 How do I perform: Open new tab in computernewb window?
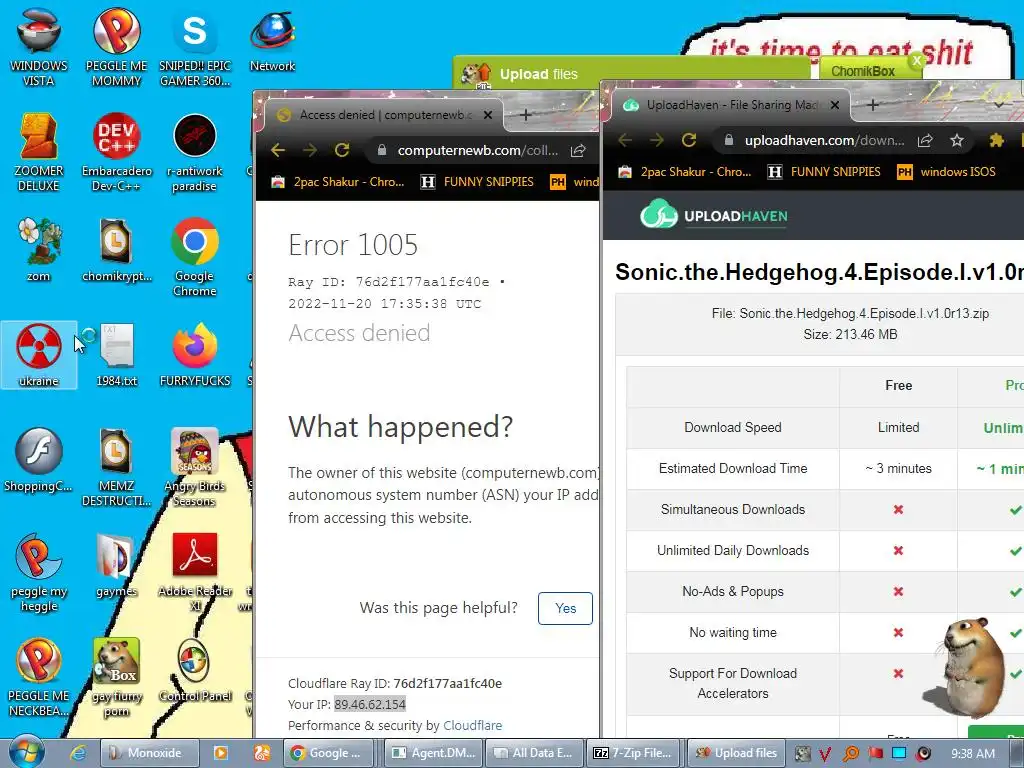[x=525, y=115]
